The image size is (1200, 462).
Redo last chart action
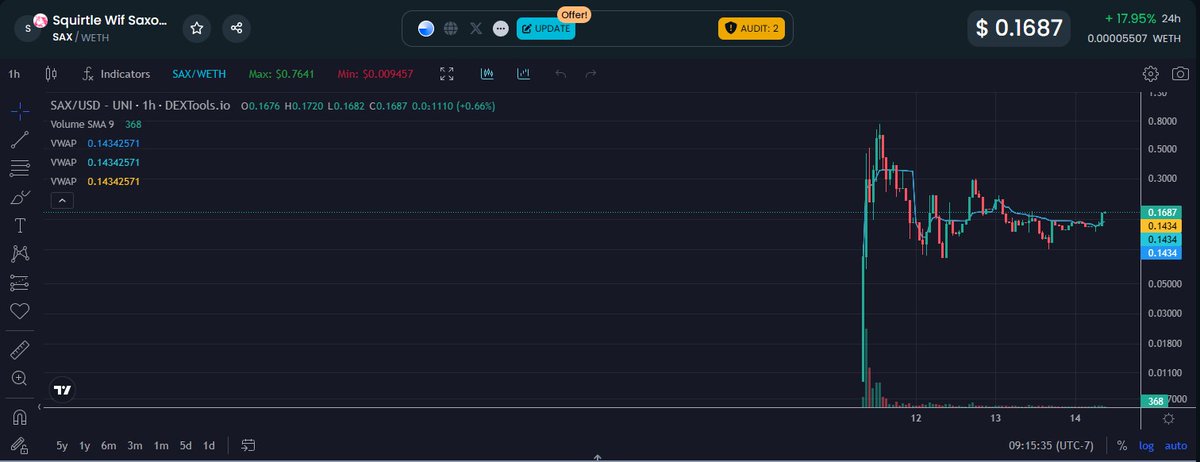point(591,74)
